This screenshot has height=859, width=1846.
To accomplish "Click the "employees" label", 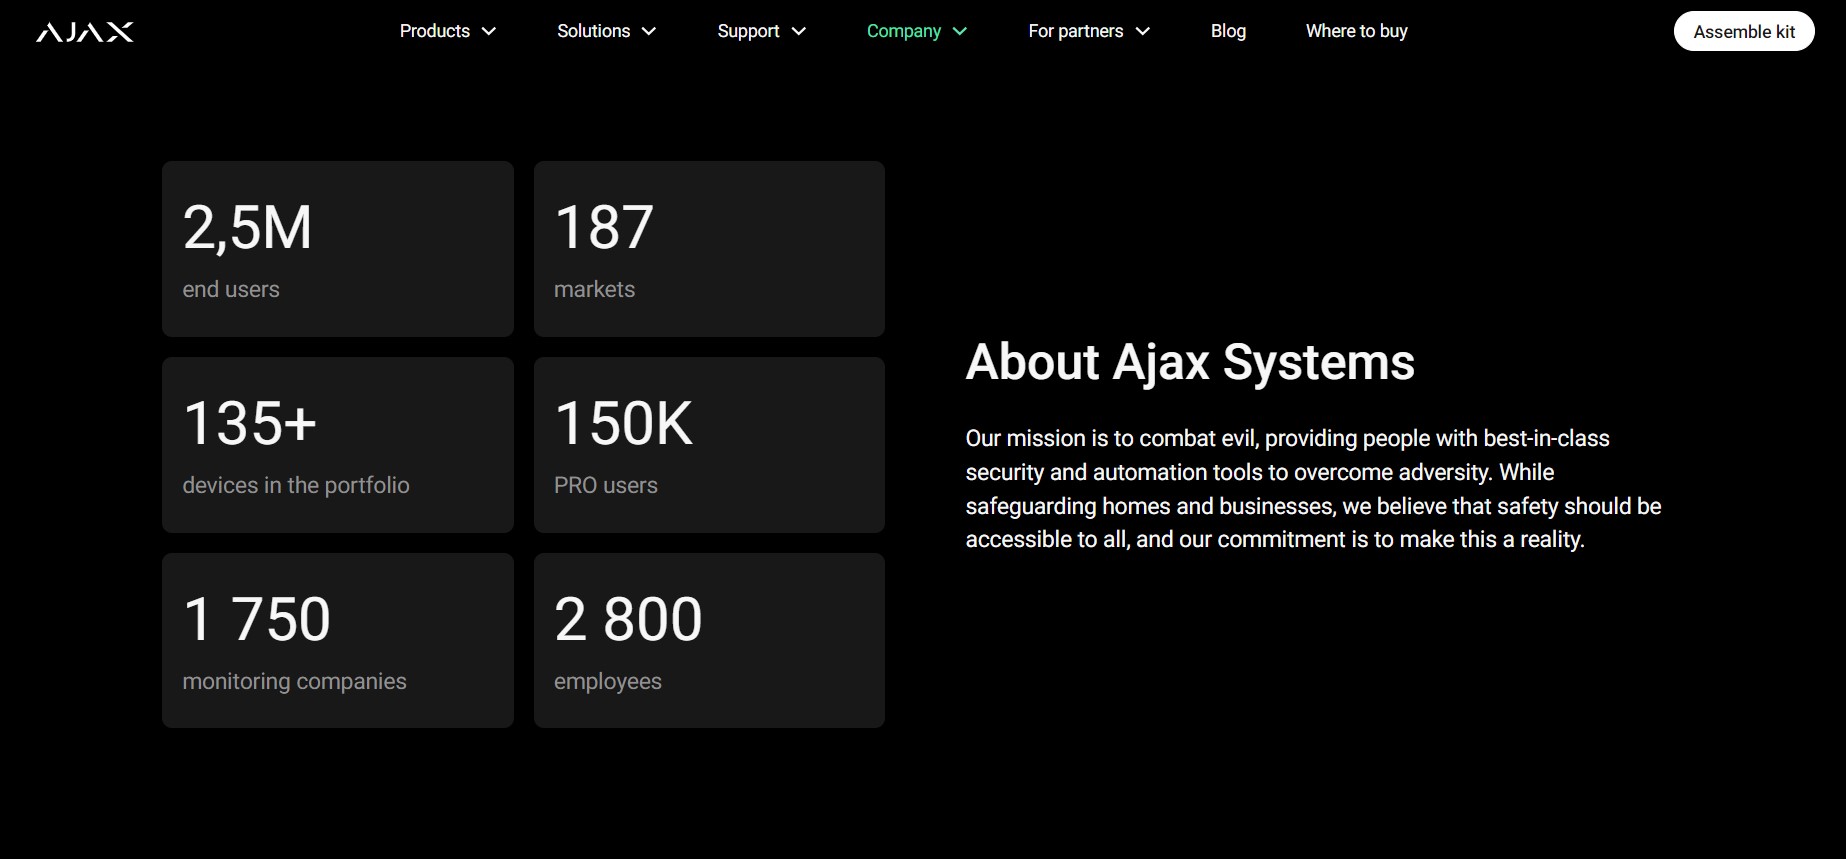I will 608,682.
